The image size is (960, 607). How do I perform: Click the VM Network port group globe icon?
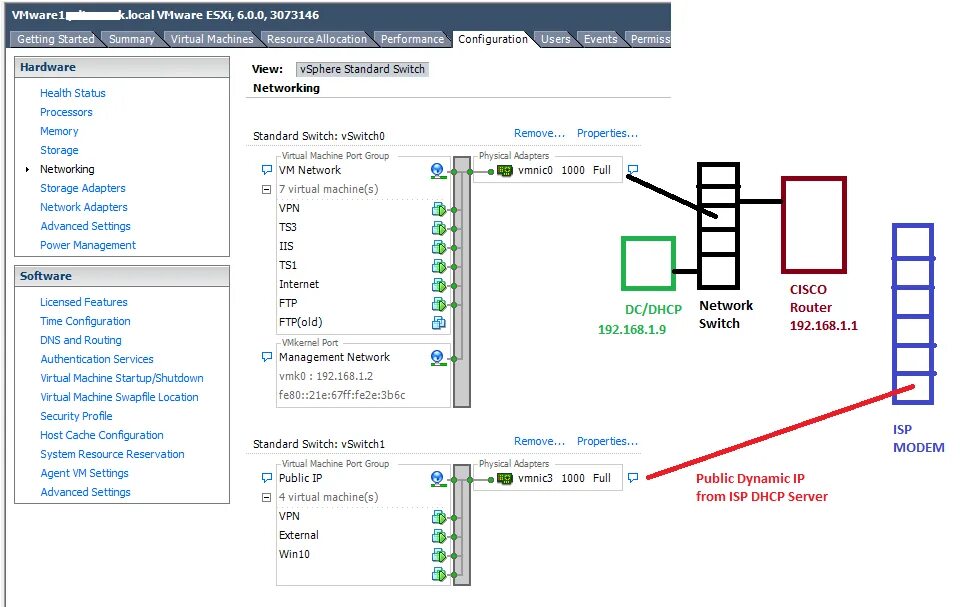437,171
